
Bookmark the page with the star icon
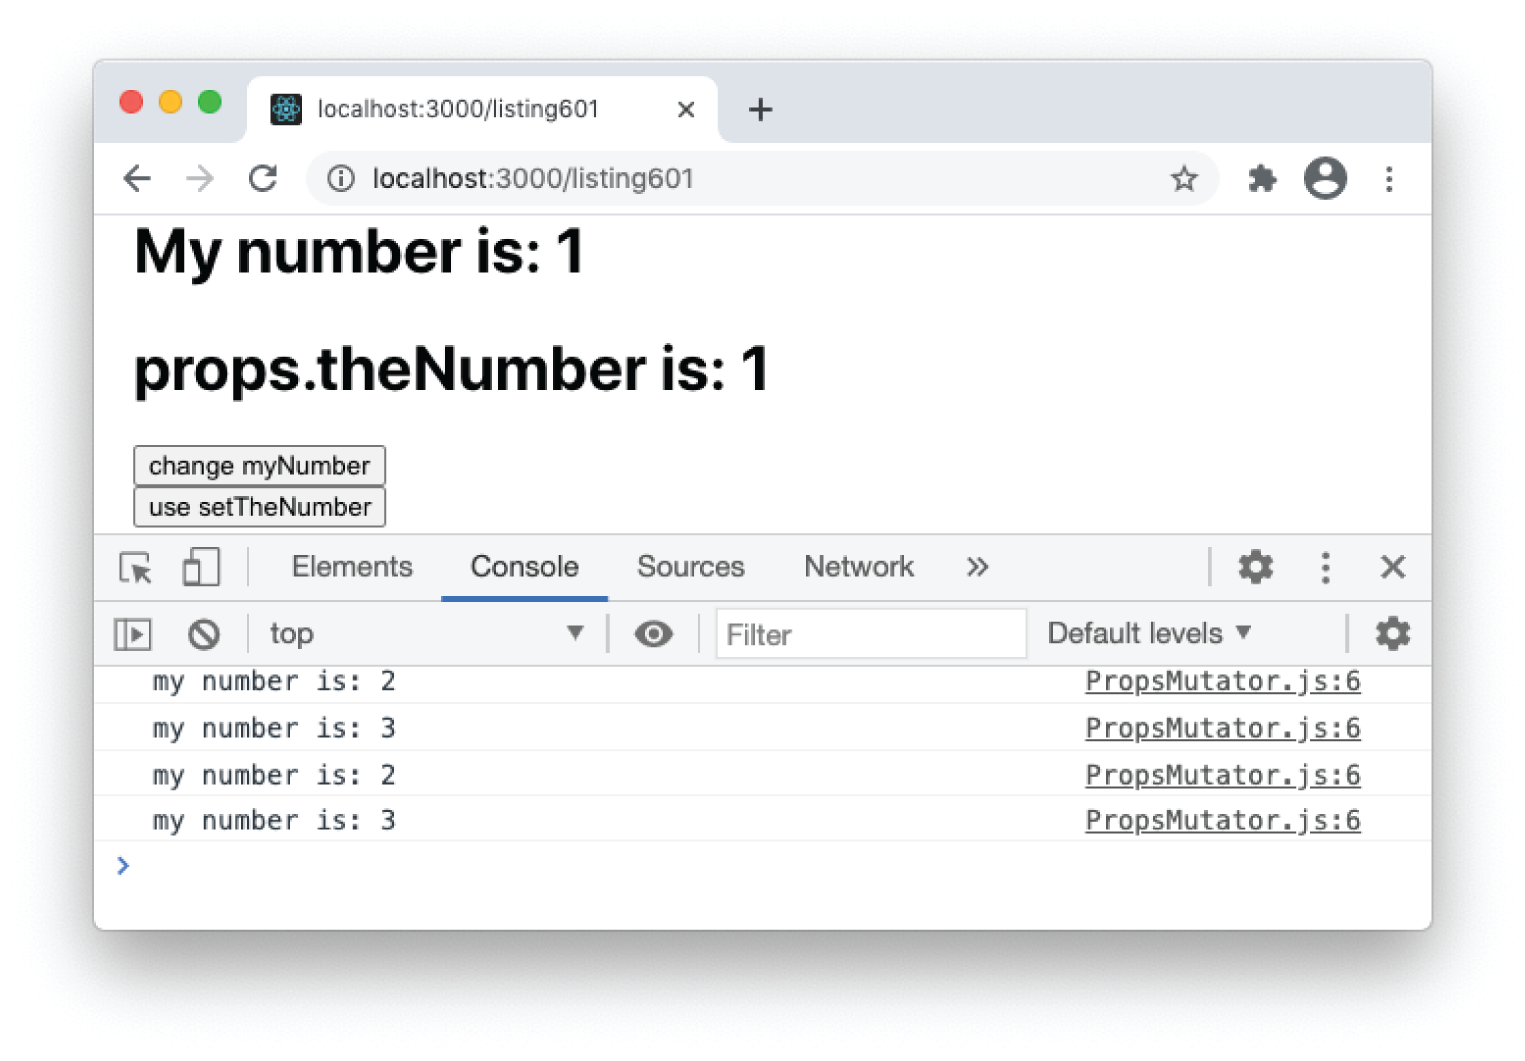pyautogui.click(x=1184, y=178)
